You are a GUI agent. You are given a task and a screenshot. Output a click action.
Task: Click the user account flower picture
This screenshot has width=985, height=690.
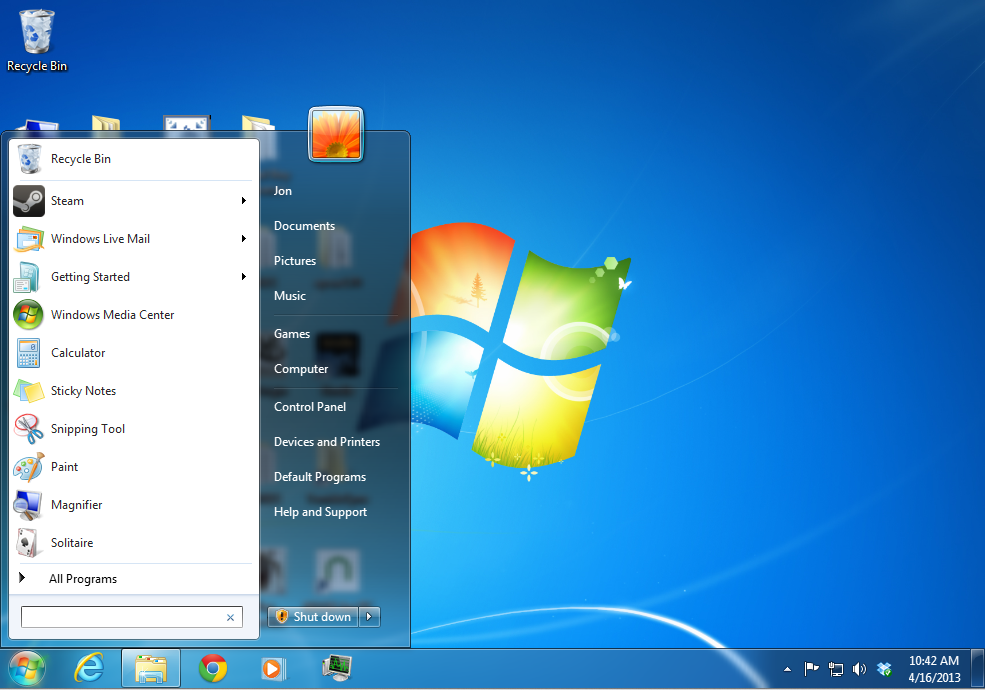click(336, 134)
